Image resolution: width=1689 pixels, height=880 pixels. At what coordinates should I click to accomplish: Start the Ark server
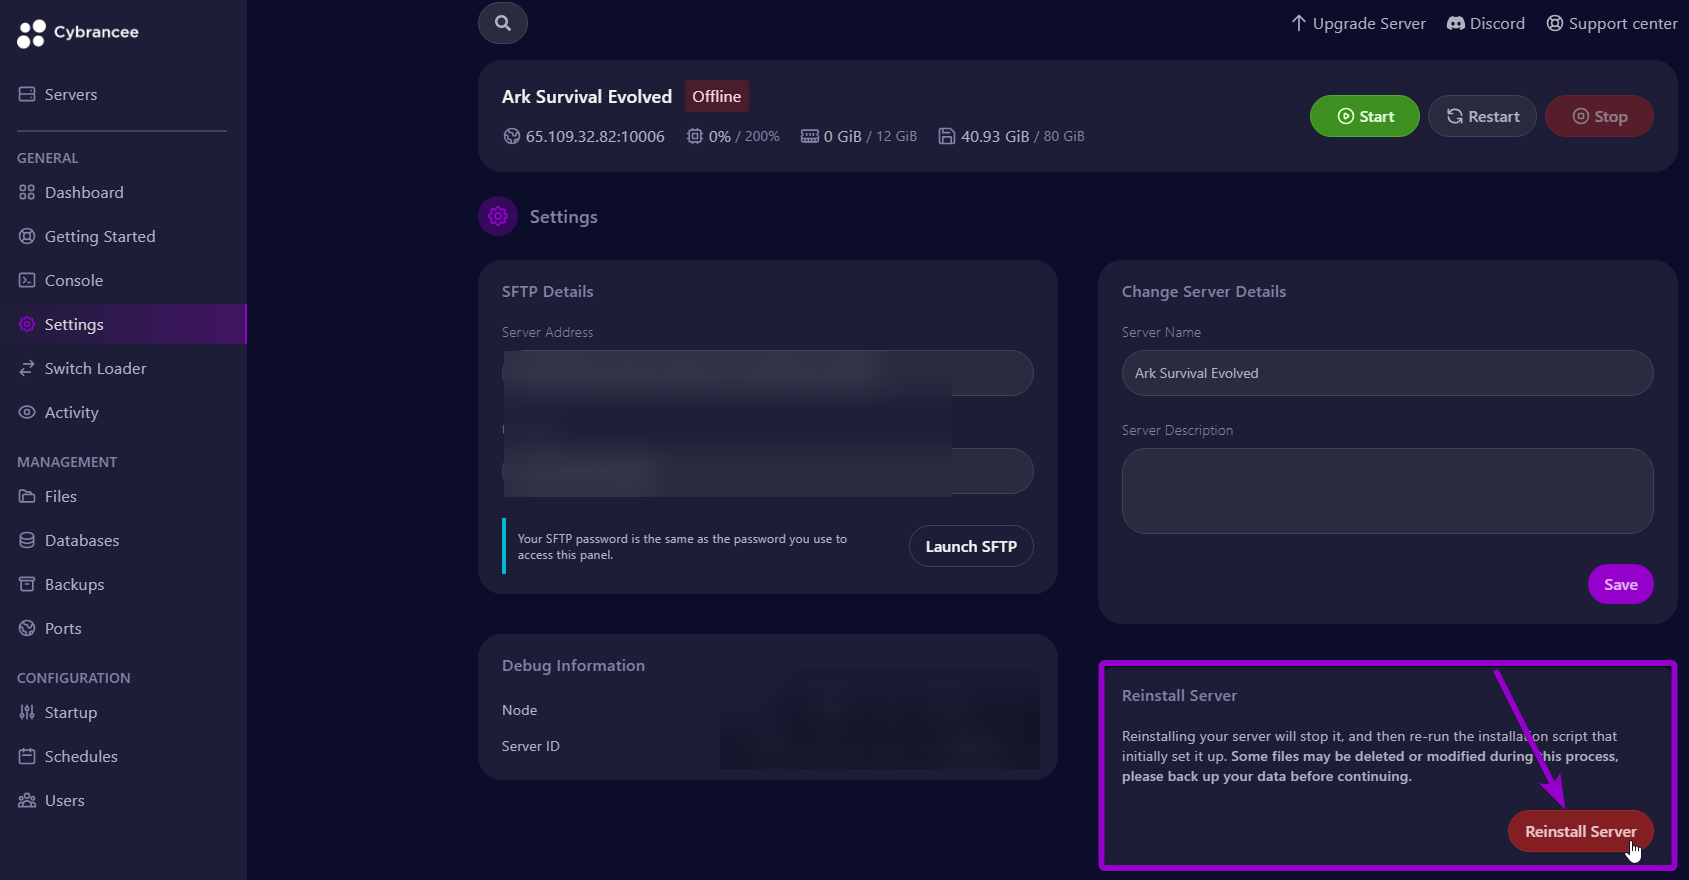coord(1364,116)
